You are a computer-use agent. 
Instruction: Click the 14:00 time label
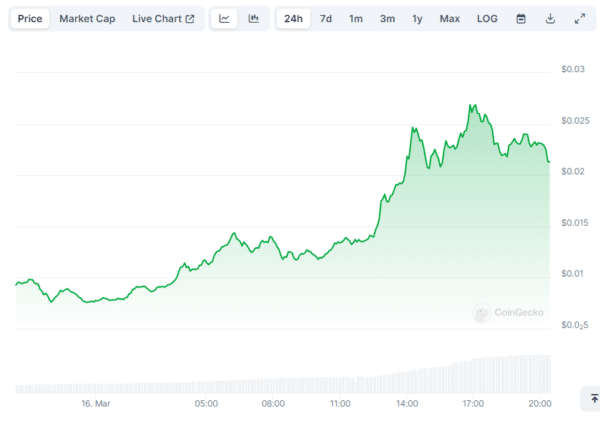click(407, 403)
